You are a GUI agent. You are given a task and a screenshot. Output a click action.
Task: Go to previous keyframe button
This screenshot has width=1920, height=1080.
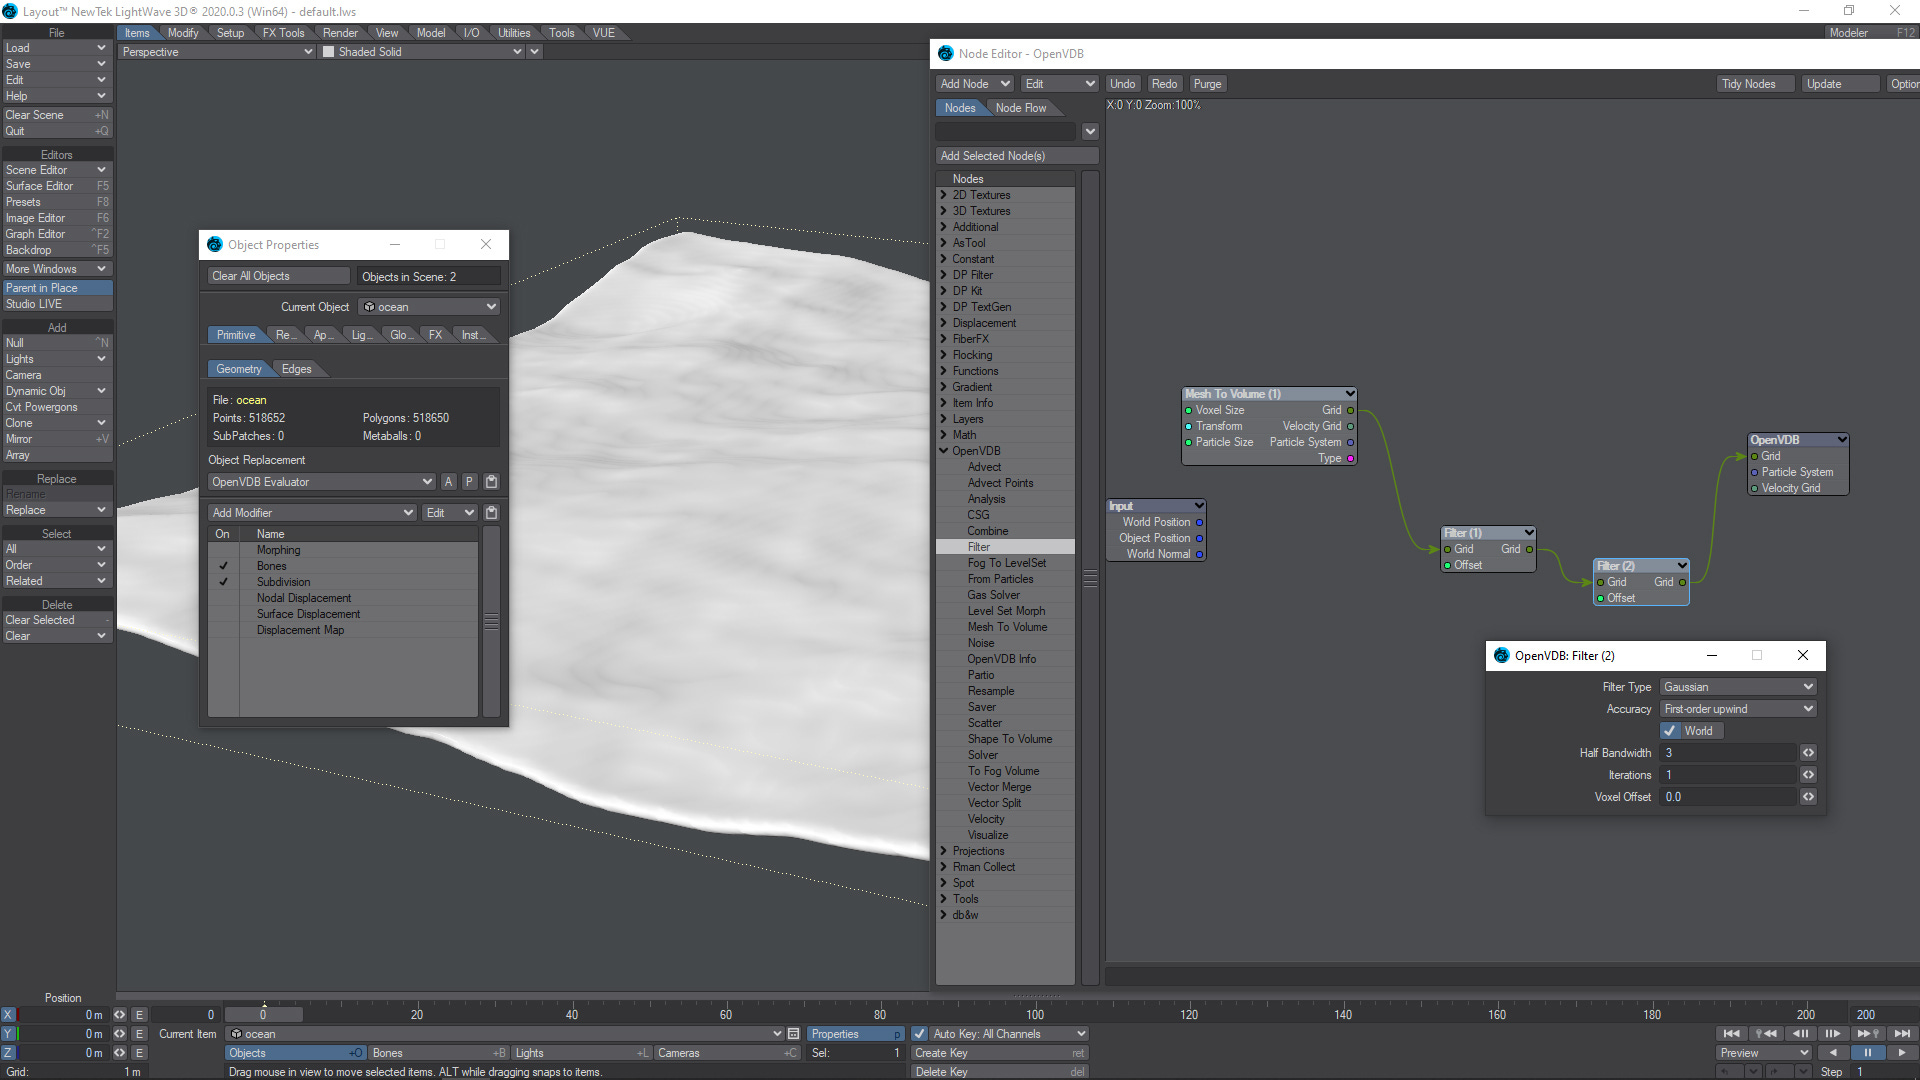point(1766,1034)
